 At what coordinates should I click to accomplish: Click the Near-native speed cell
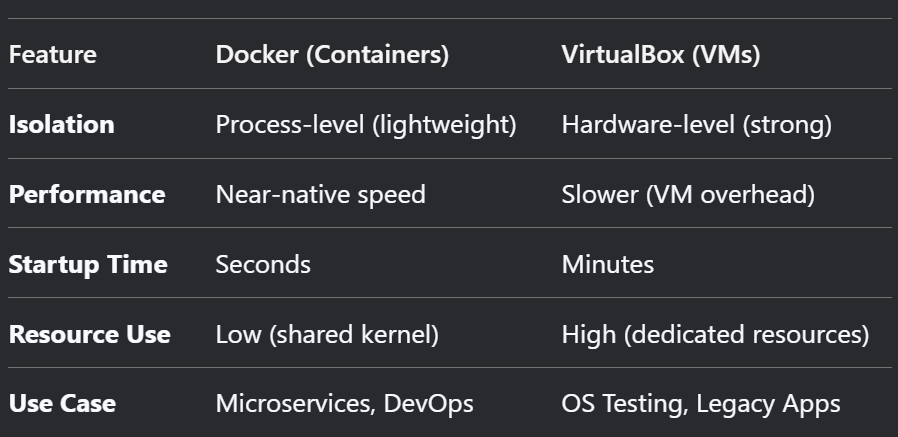coord(321,195)
